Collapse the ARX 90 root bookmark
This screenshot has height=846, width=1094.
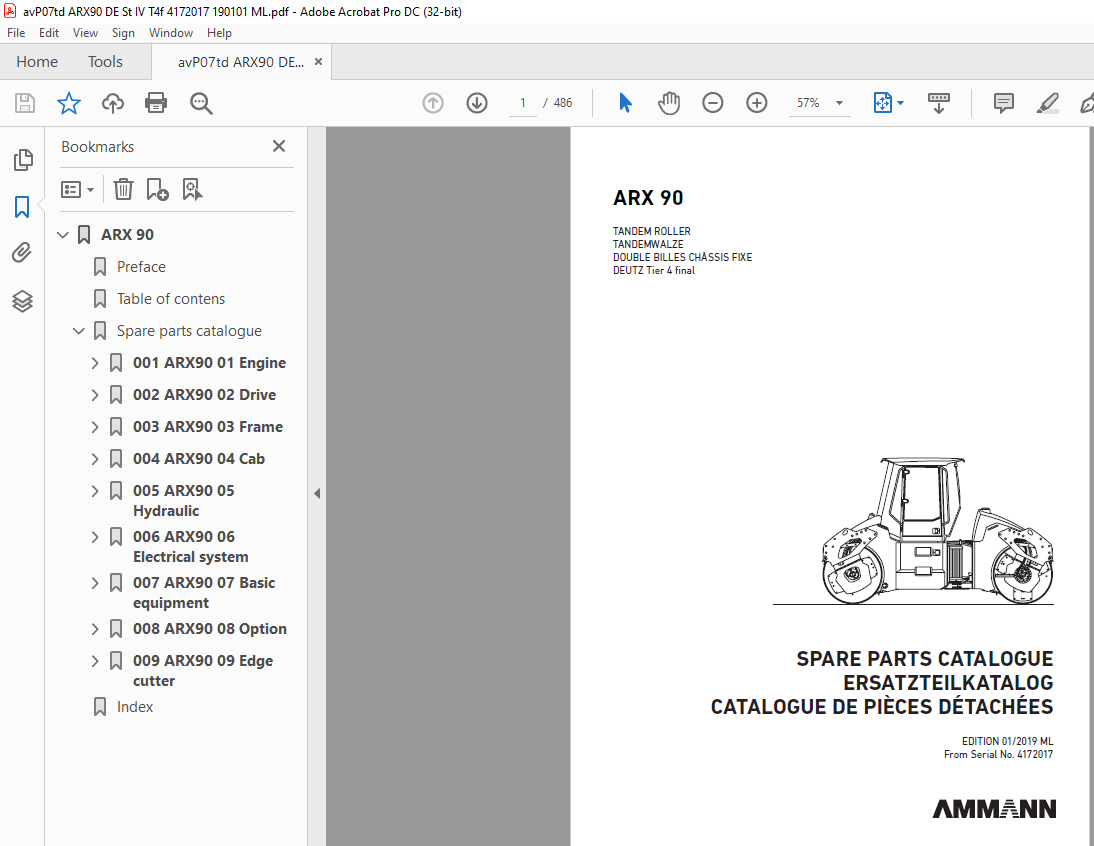pyautogui.click(x=63, y=235)
